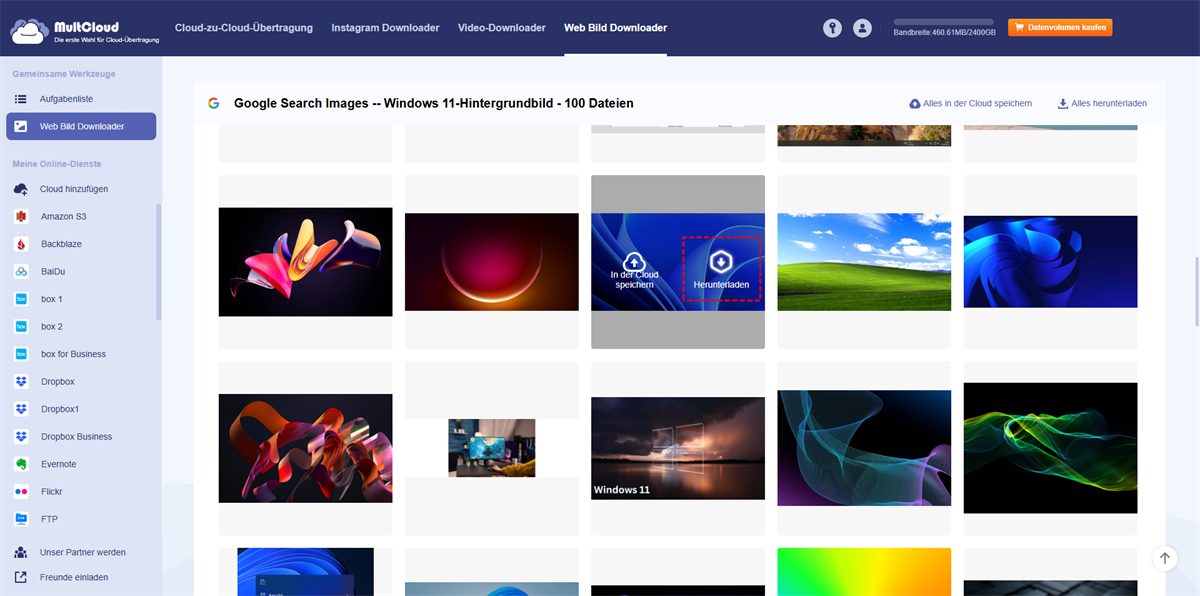This screenshot has height=596, width=1200.
Task: Click the Freunde einladen share icon
Action: 21,577
